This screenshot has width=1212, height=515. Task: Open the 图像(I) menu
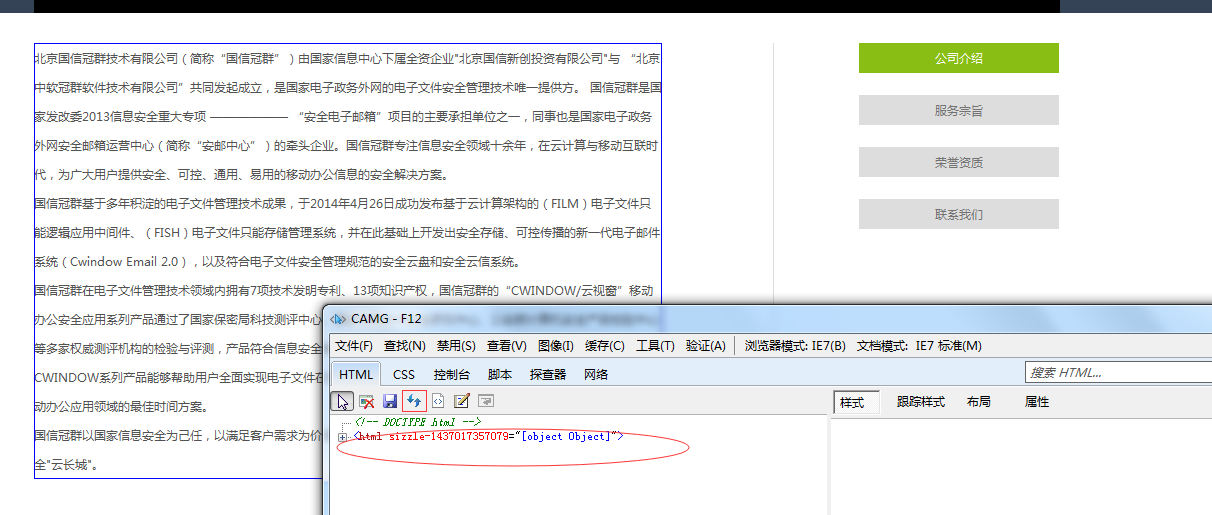coord(556,346)
